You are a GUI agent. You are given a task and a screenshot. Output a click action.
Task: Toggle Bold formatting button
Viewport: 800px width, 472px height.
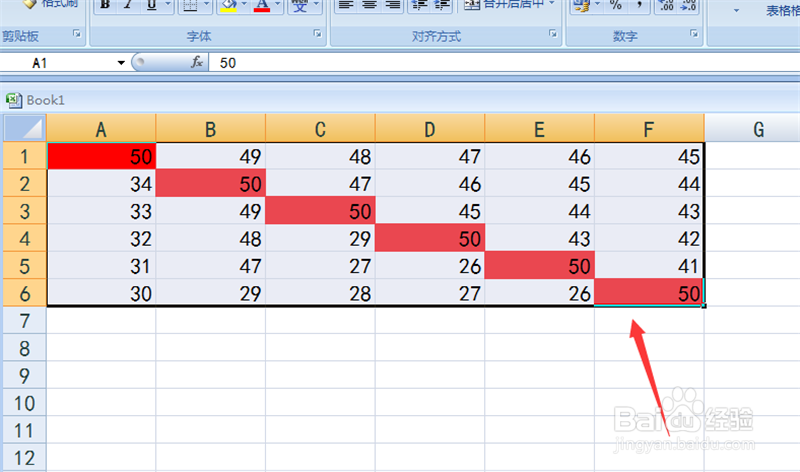(105, 6)
